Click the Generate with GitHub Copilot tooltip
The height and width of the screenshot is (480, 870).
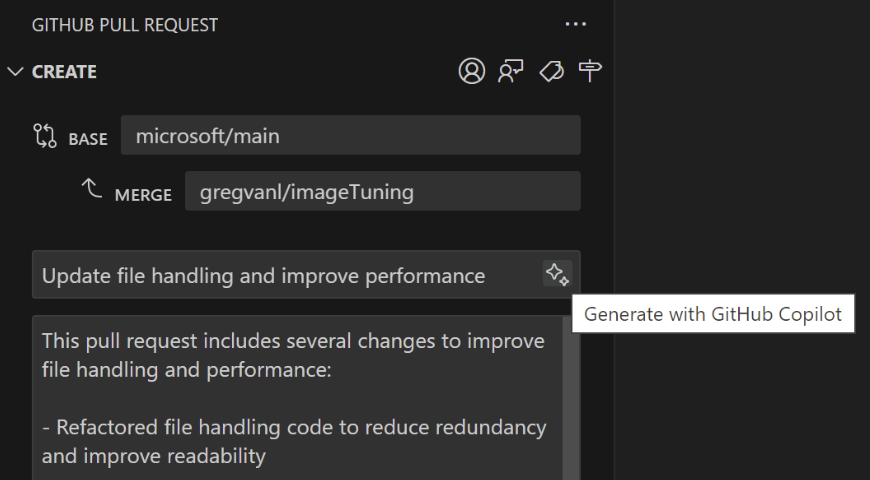pyautogui.click(x=713, y=314)
